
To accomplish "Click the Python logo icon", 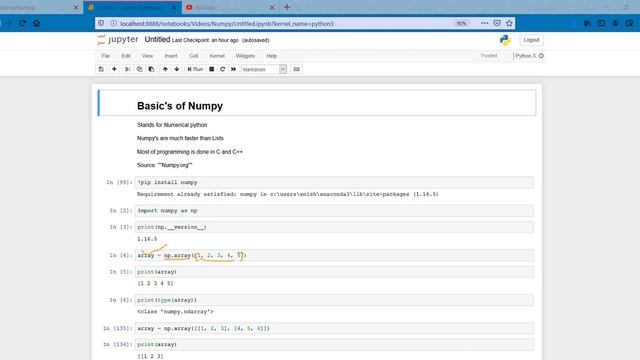I will [505, 40].
